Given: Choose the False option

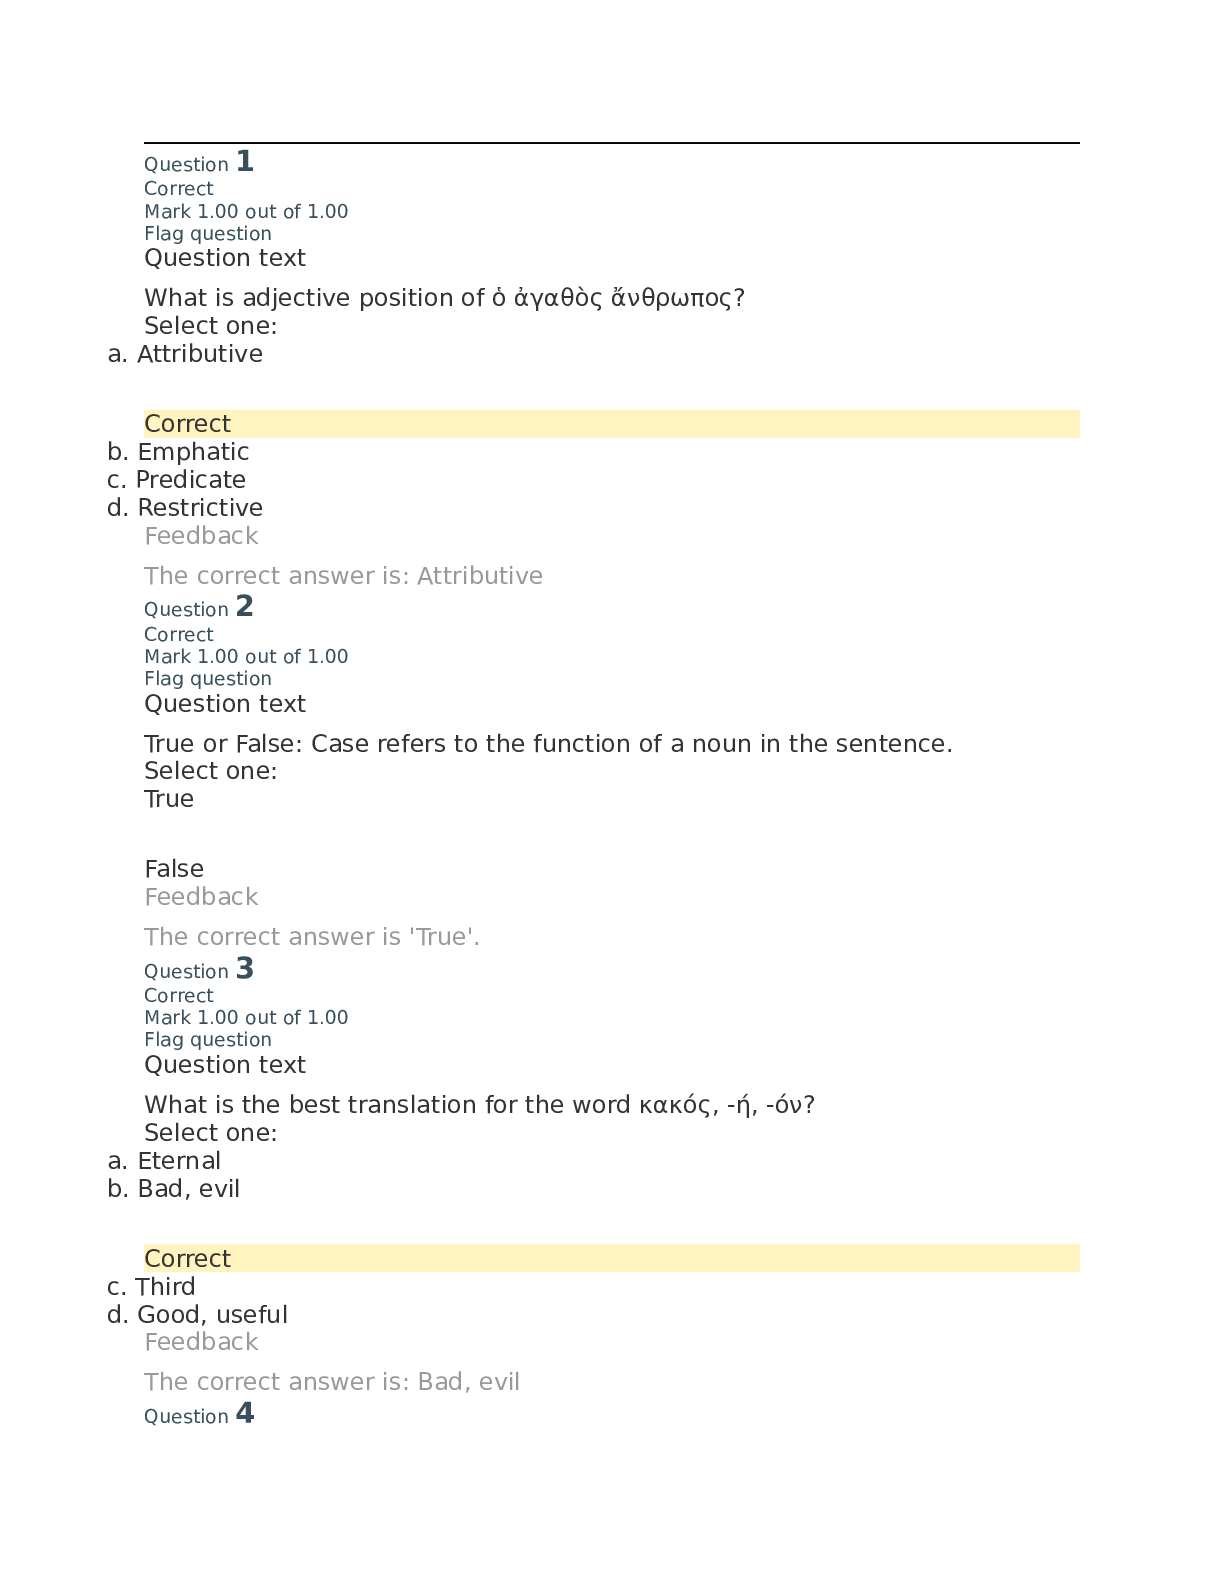Looking at the screenshot, I should point(174,869).
